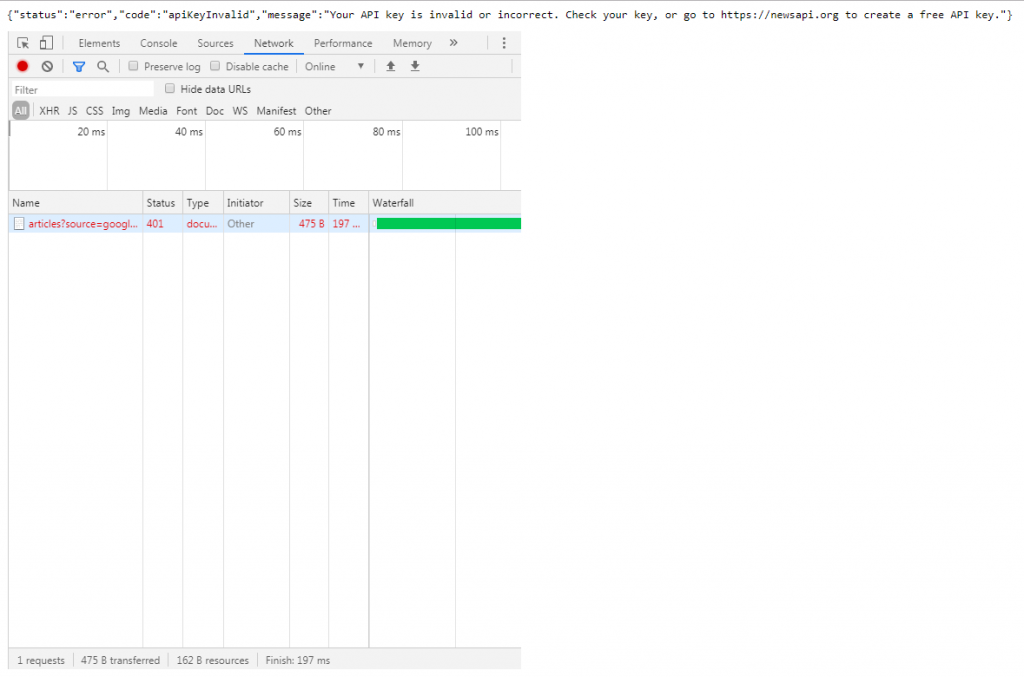Open the Sources tab
This screenshot has height=677, width=1024.
coord(216,43)
